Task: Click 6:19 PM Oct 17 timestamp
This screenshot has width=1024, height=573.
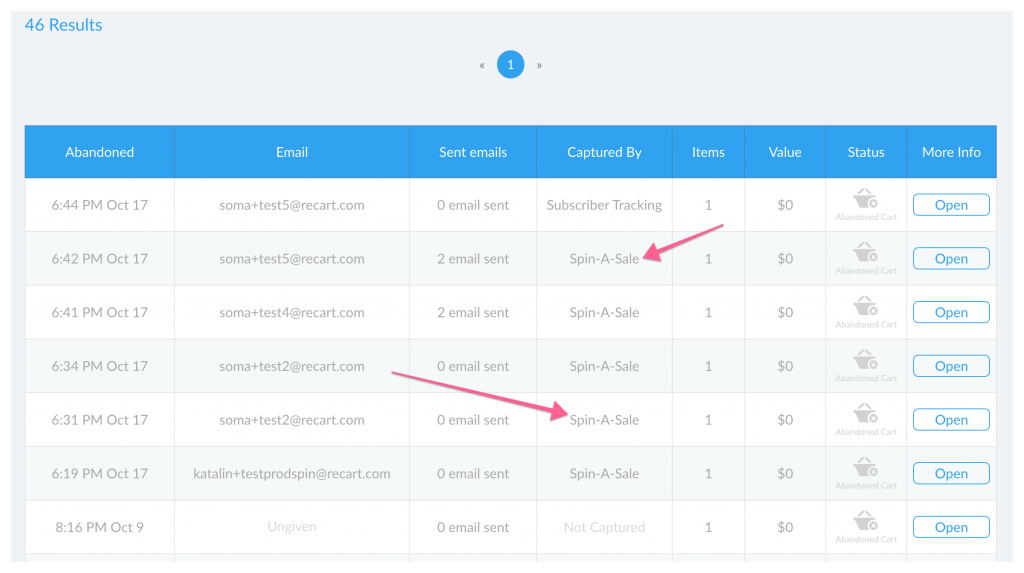Action: tap(100, 474)
